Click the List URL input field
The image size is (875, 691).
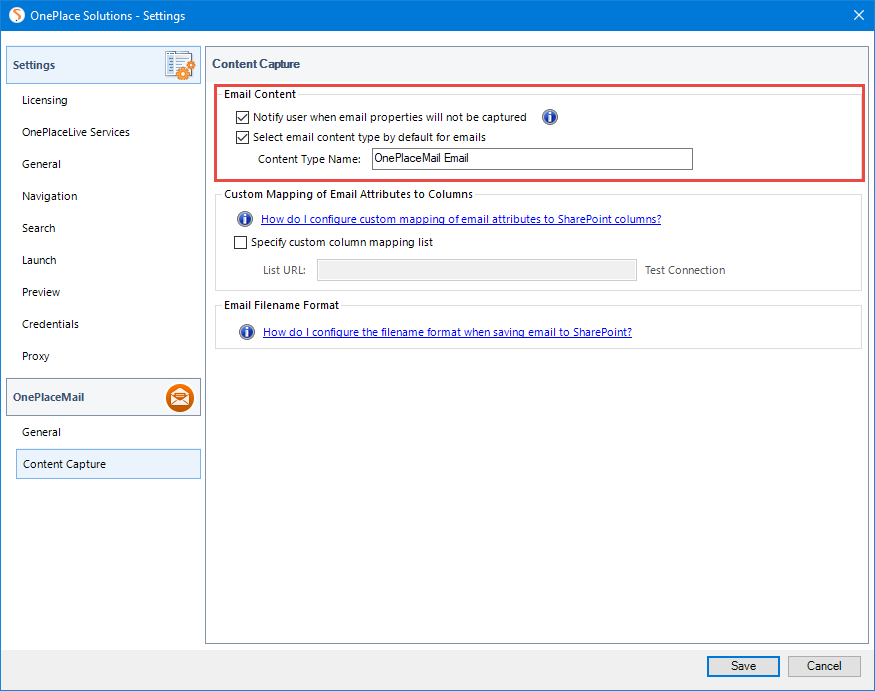point(477,270)
